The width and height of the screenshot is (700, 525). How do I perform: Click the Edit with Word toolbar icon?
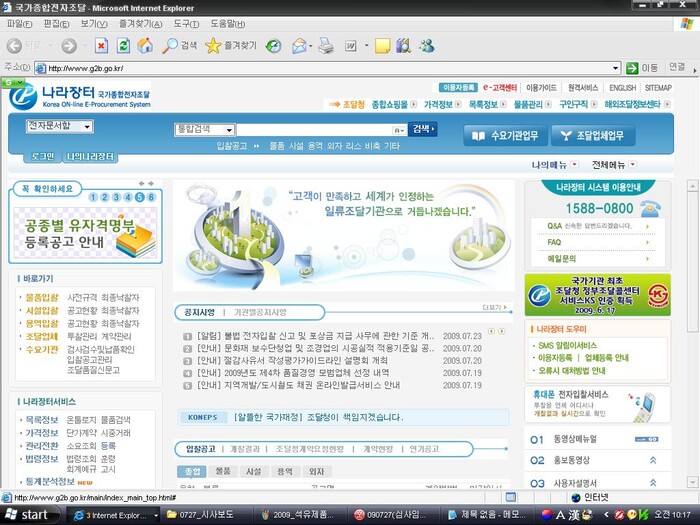350,46
